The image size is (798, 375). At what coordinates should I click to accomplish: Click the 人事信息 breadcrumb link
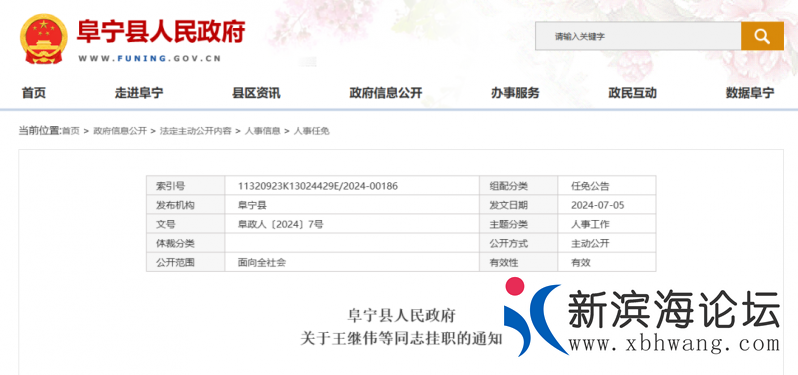click(263, 131)
